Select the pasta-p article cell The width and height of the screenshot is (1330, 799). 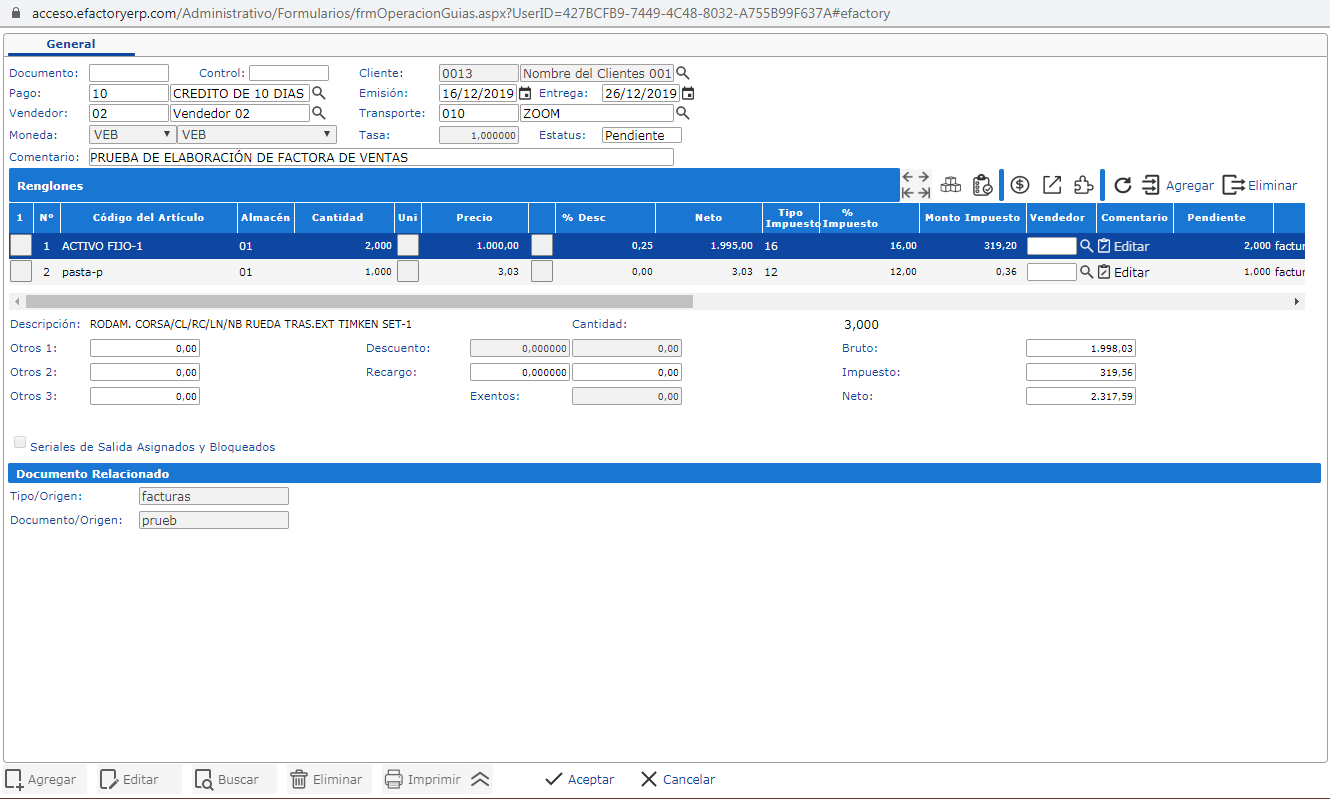coord(149,272)
